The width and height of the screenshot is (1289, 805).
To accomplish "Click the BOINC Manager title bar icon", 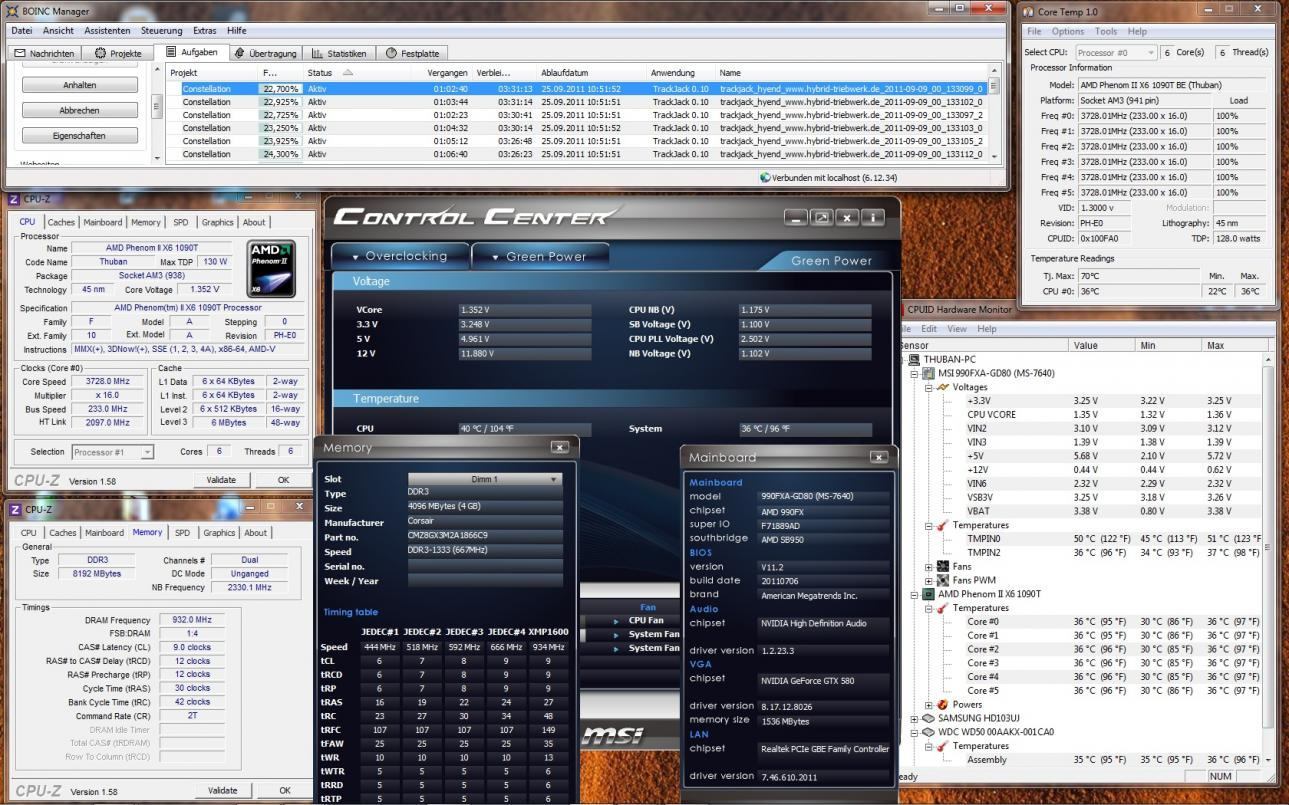I will (12, 11).
